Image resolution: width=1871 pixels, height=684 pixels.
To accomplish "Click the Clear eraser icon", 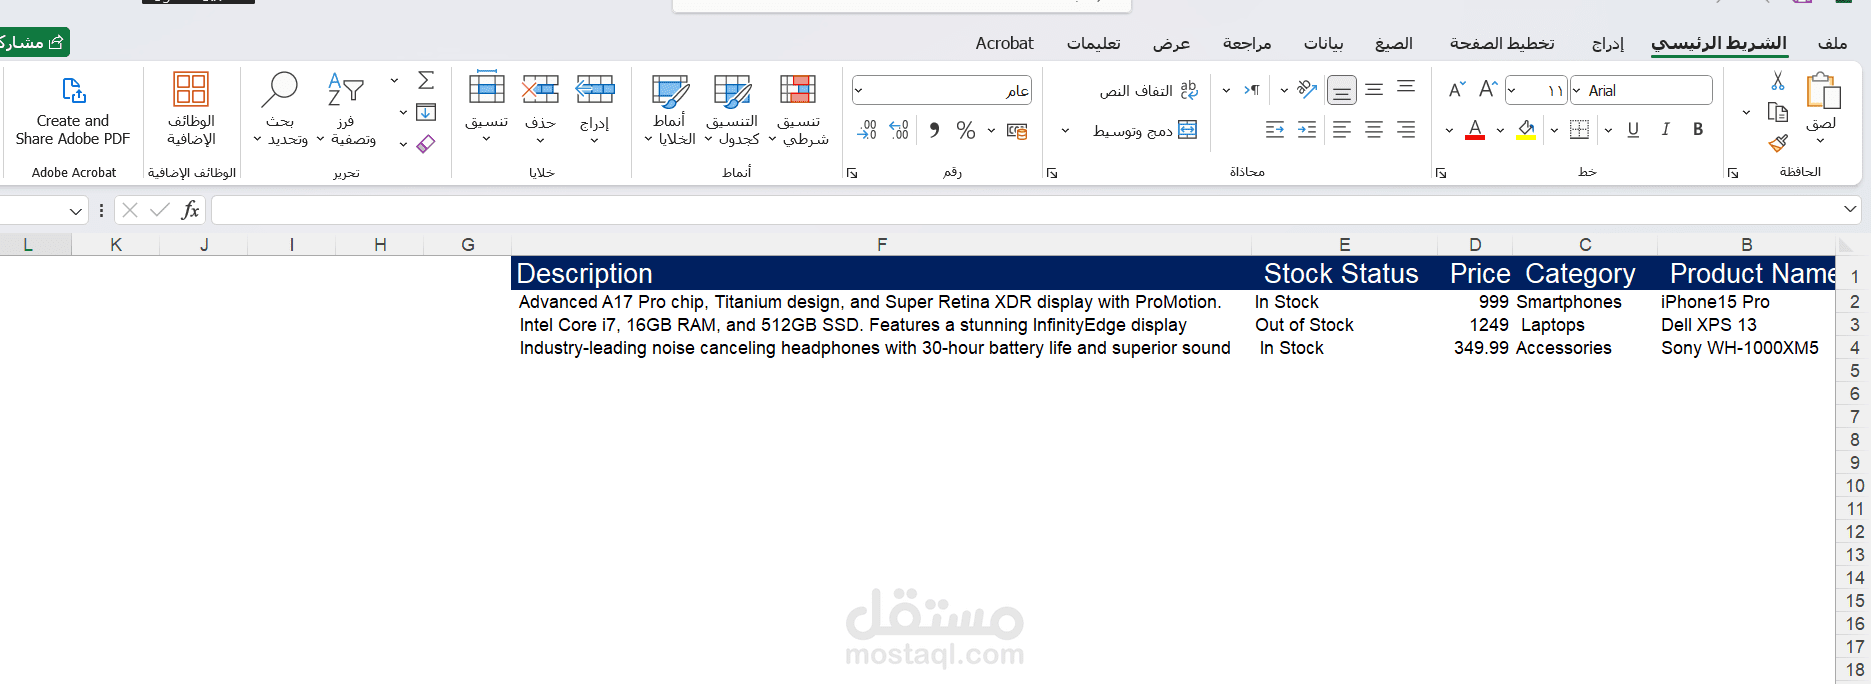I will (426, 144).
